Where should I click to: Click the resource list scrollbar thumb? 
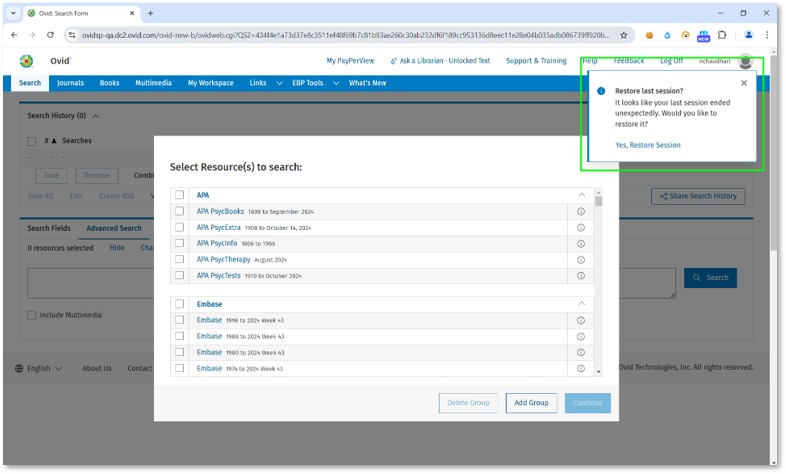(599, 201)
